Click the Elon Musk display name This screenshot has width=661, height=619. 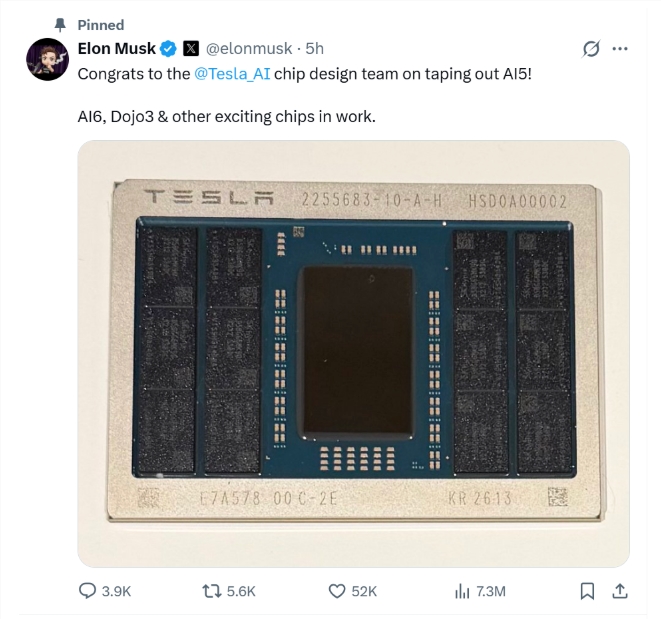[x=116, y=48]
